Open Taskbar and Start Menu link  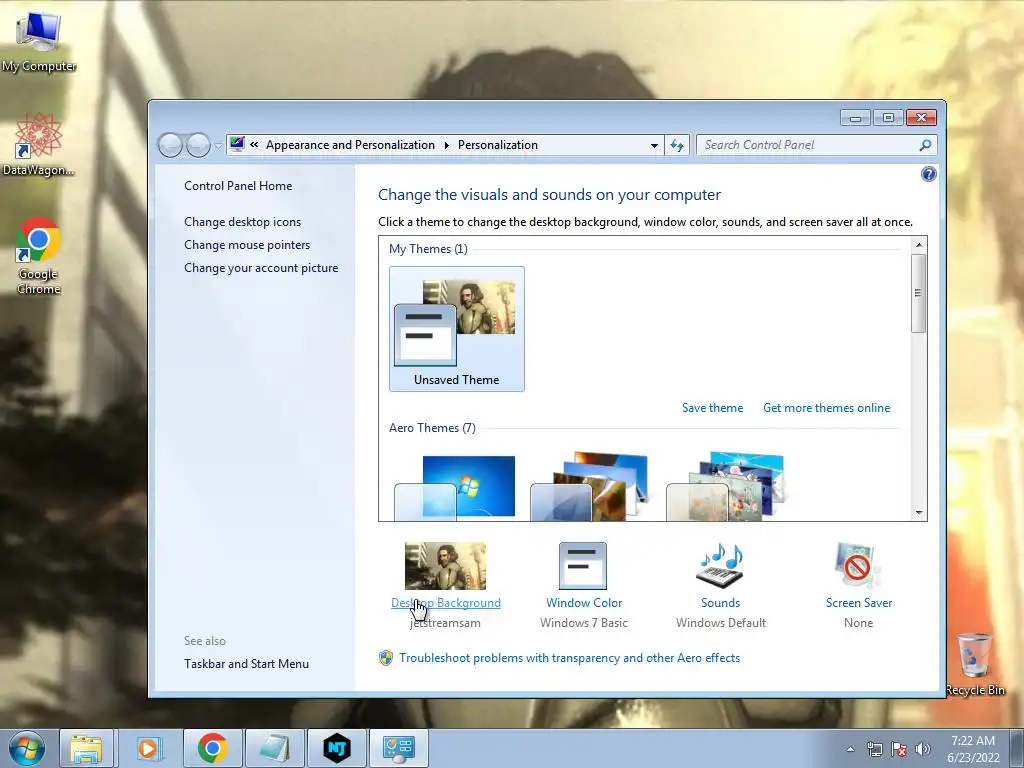pyautogui.click(x=246, y=664)
